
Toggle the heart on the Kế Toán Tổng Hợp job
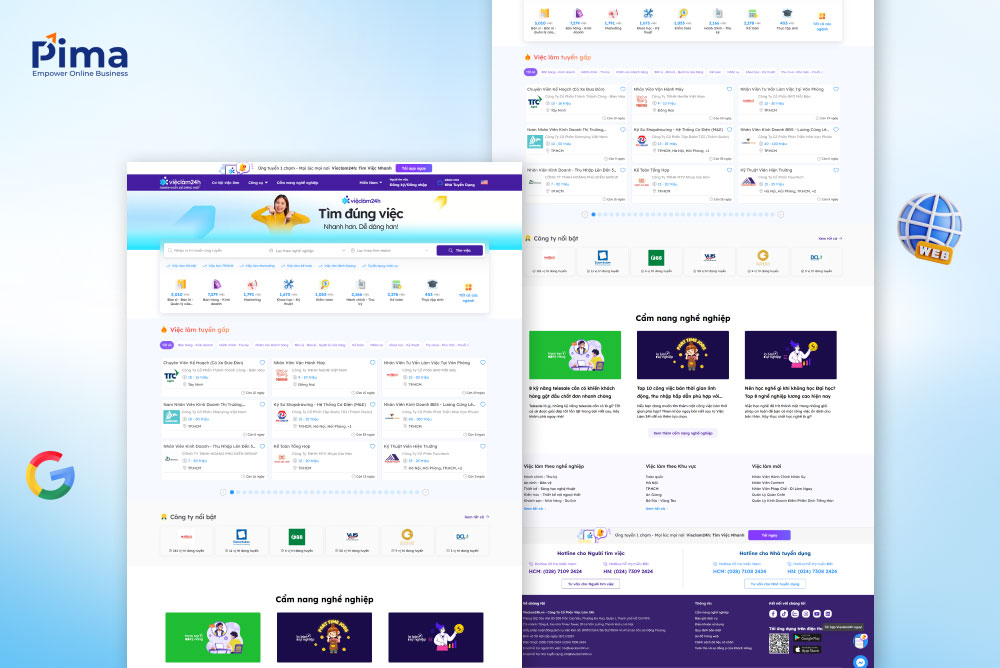373,446
